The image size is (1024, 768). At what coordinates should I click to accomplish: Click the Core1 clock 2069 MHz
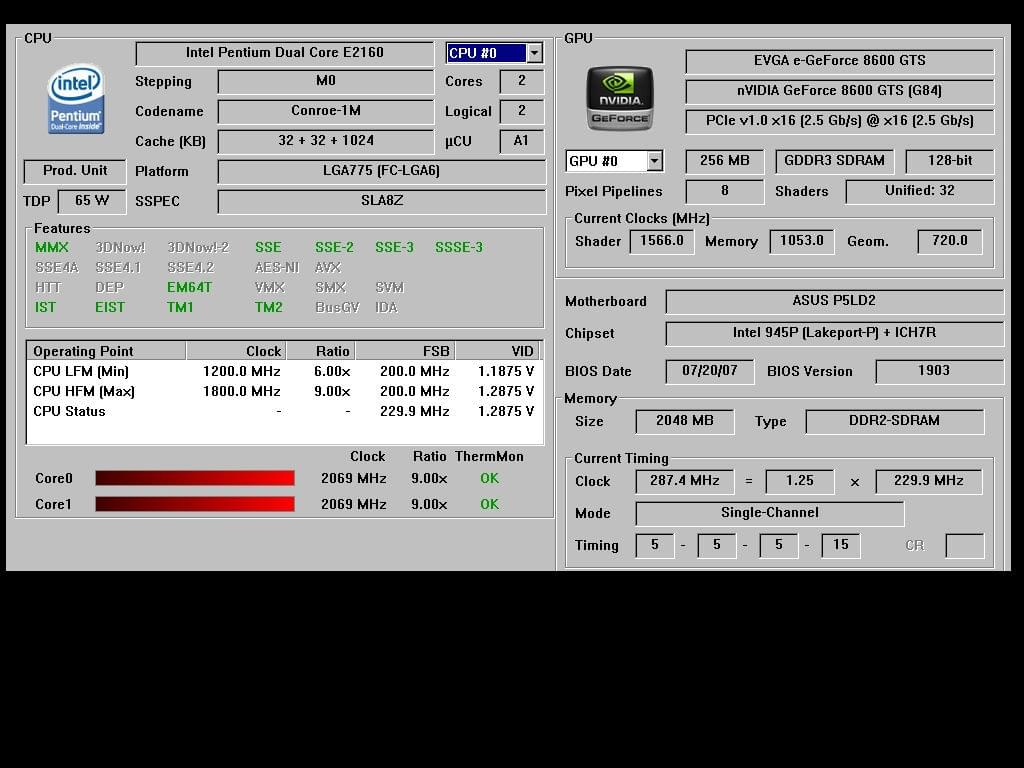pos(353,504)
